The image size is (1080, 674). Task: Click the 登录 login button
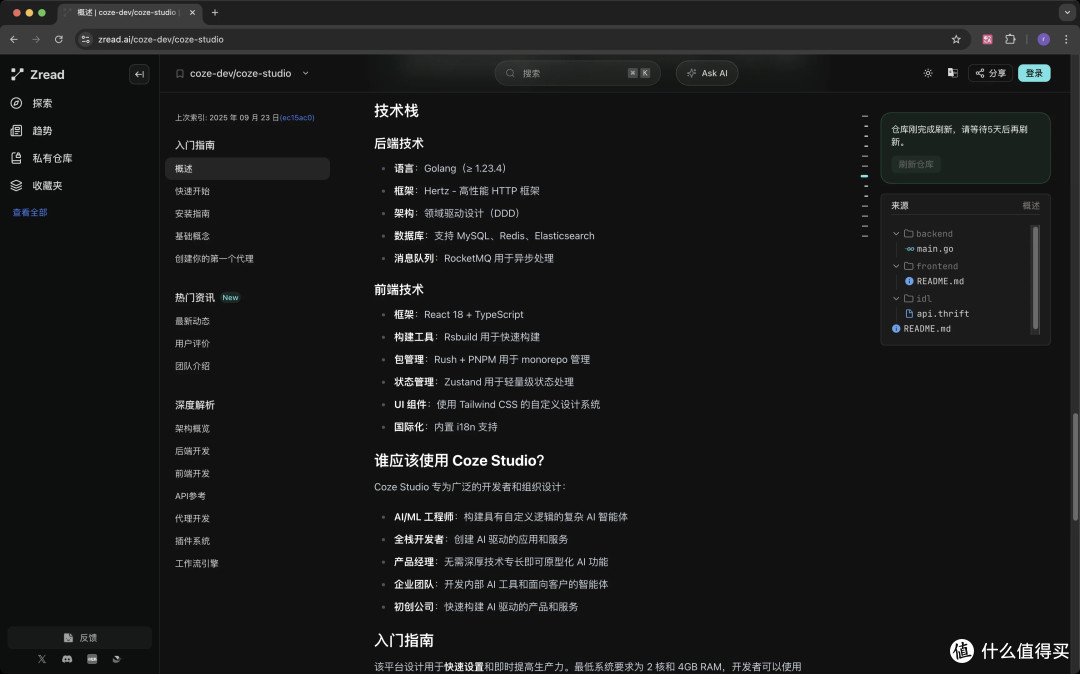[x=1034, y=73]
